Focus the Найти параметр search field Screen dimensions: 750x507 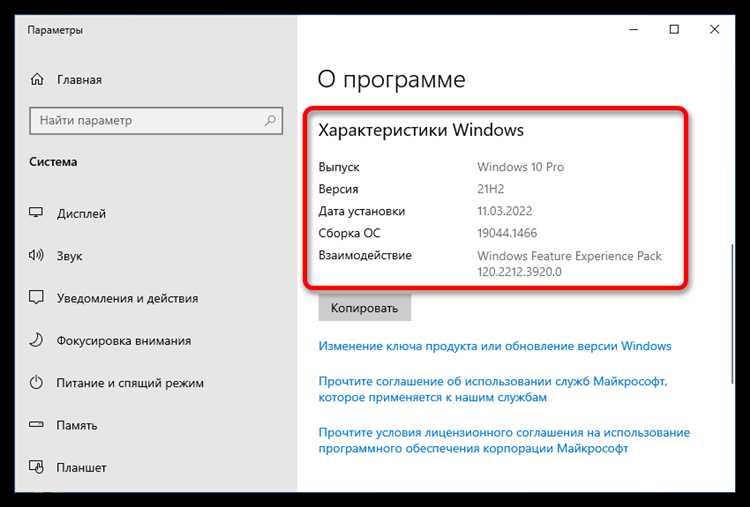point(156,121)
